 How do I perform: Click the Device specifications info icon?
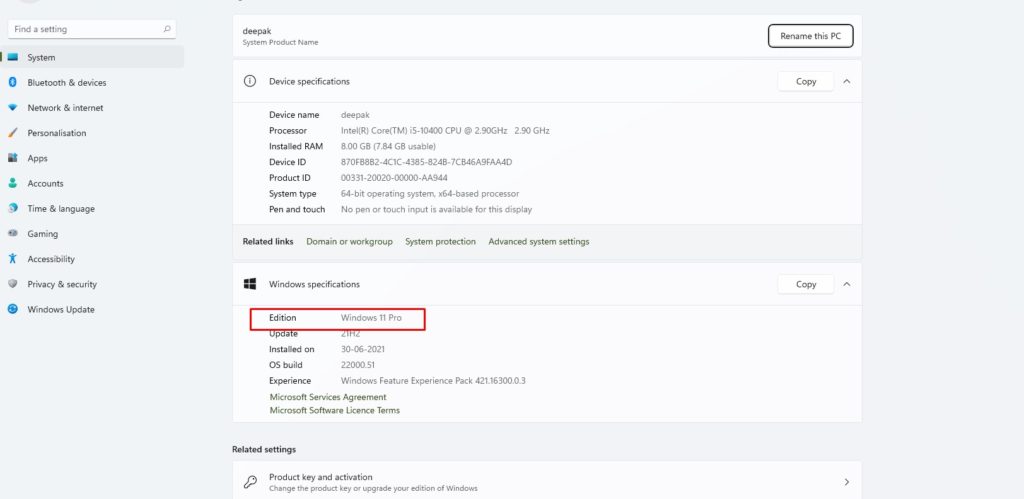pyautogui.click(x=249, y=81)
